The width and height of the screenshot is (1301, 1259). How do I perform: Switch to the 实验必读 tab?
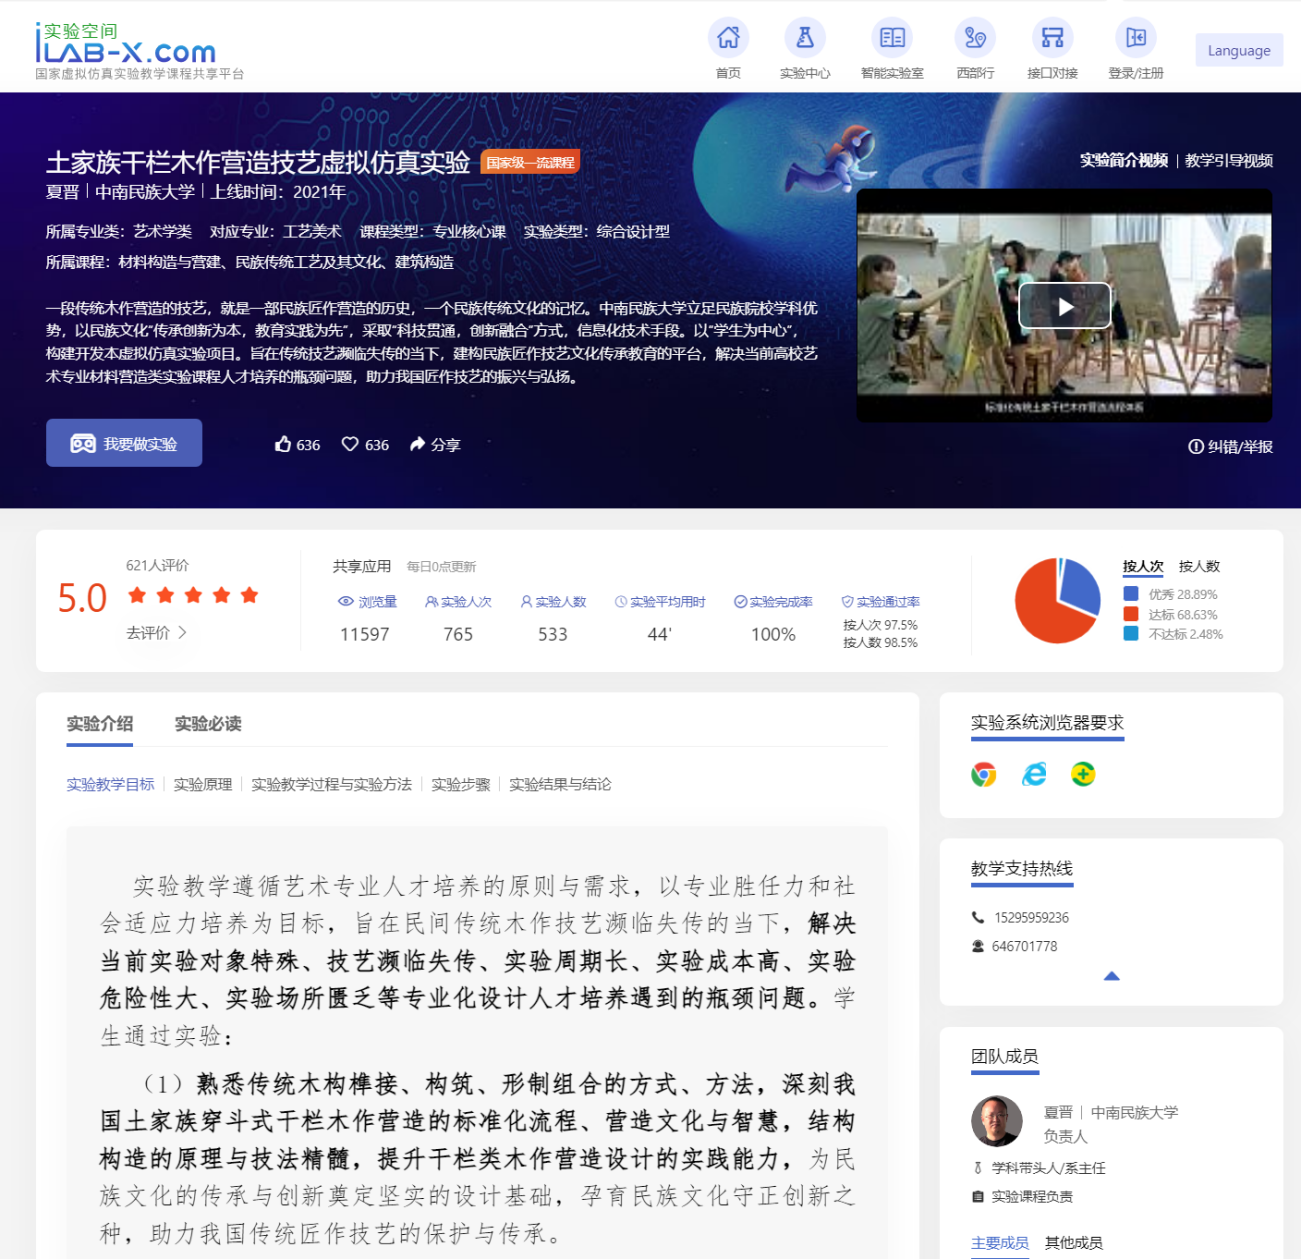point(208,724)
